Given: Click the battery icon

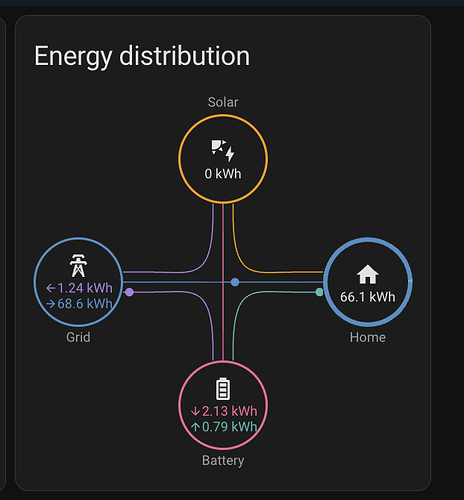Looking at the screenshot, I should click(223, 389).
